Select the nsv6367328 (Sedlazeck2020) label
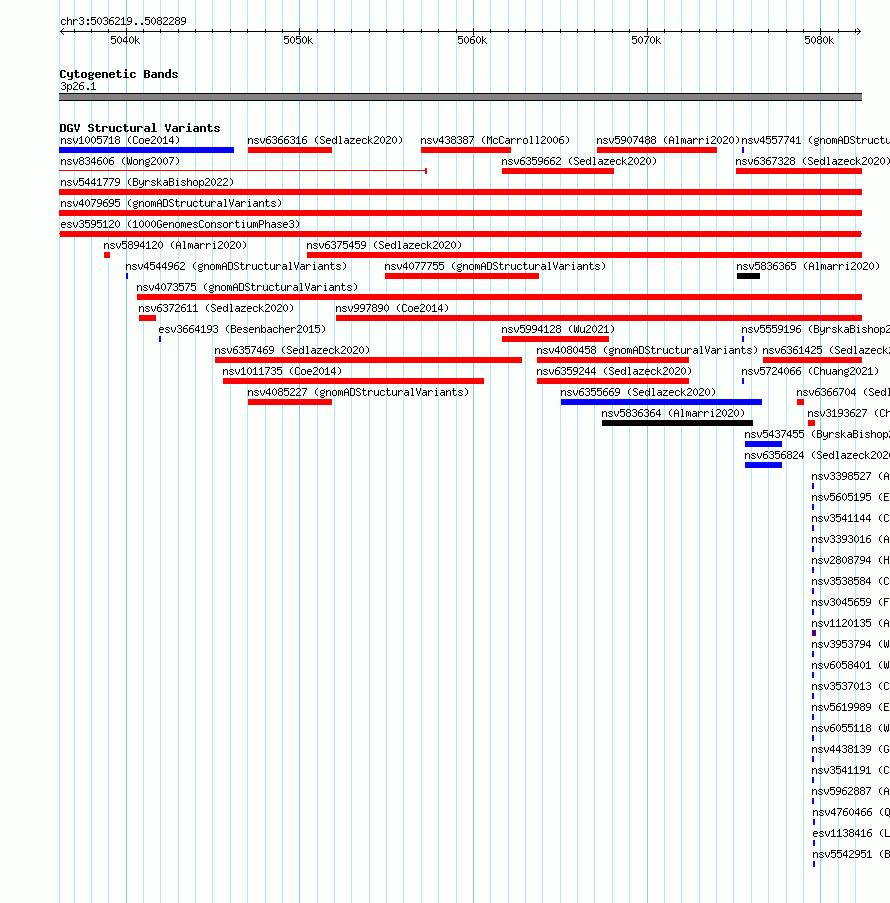Viewport: 890px width, 903px height. pos(812,161)
